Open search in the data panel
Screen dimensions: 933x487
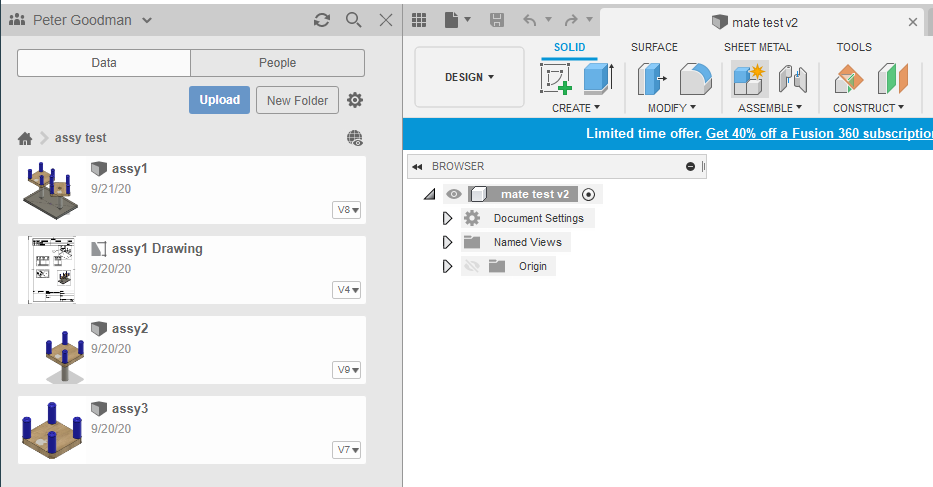pyautogui.click(x=353, y=20)
